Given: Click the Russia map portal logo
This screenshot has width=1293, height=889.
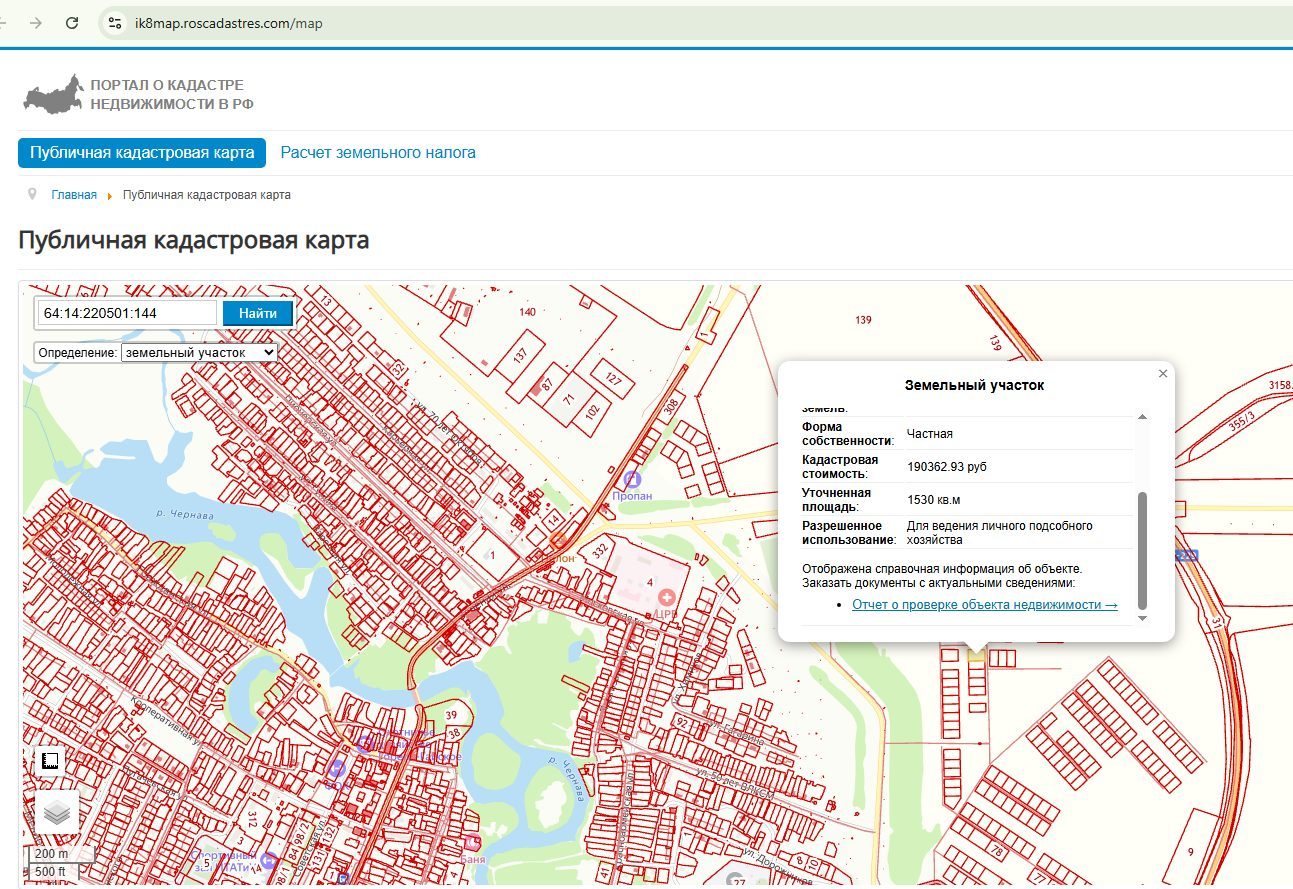Looking at the screenshot, I should 53,93.
